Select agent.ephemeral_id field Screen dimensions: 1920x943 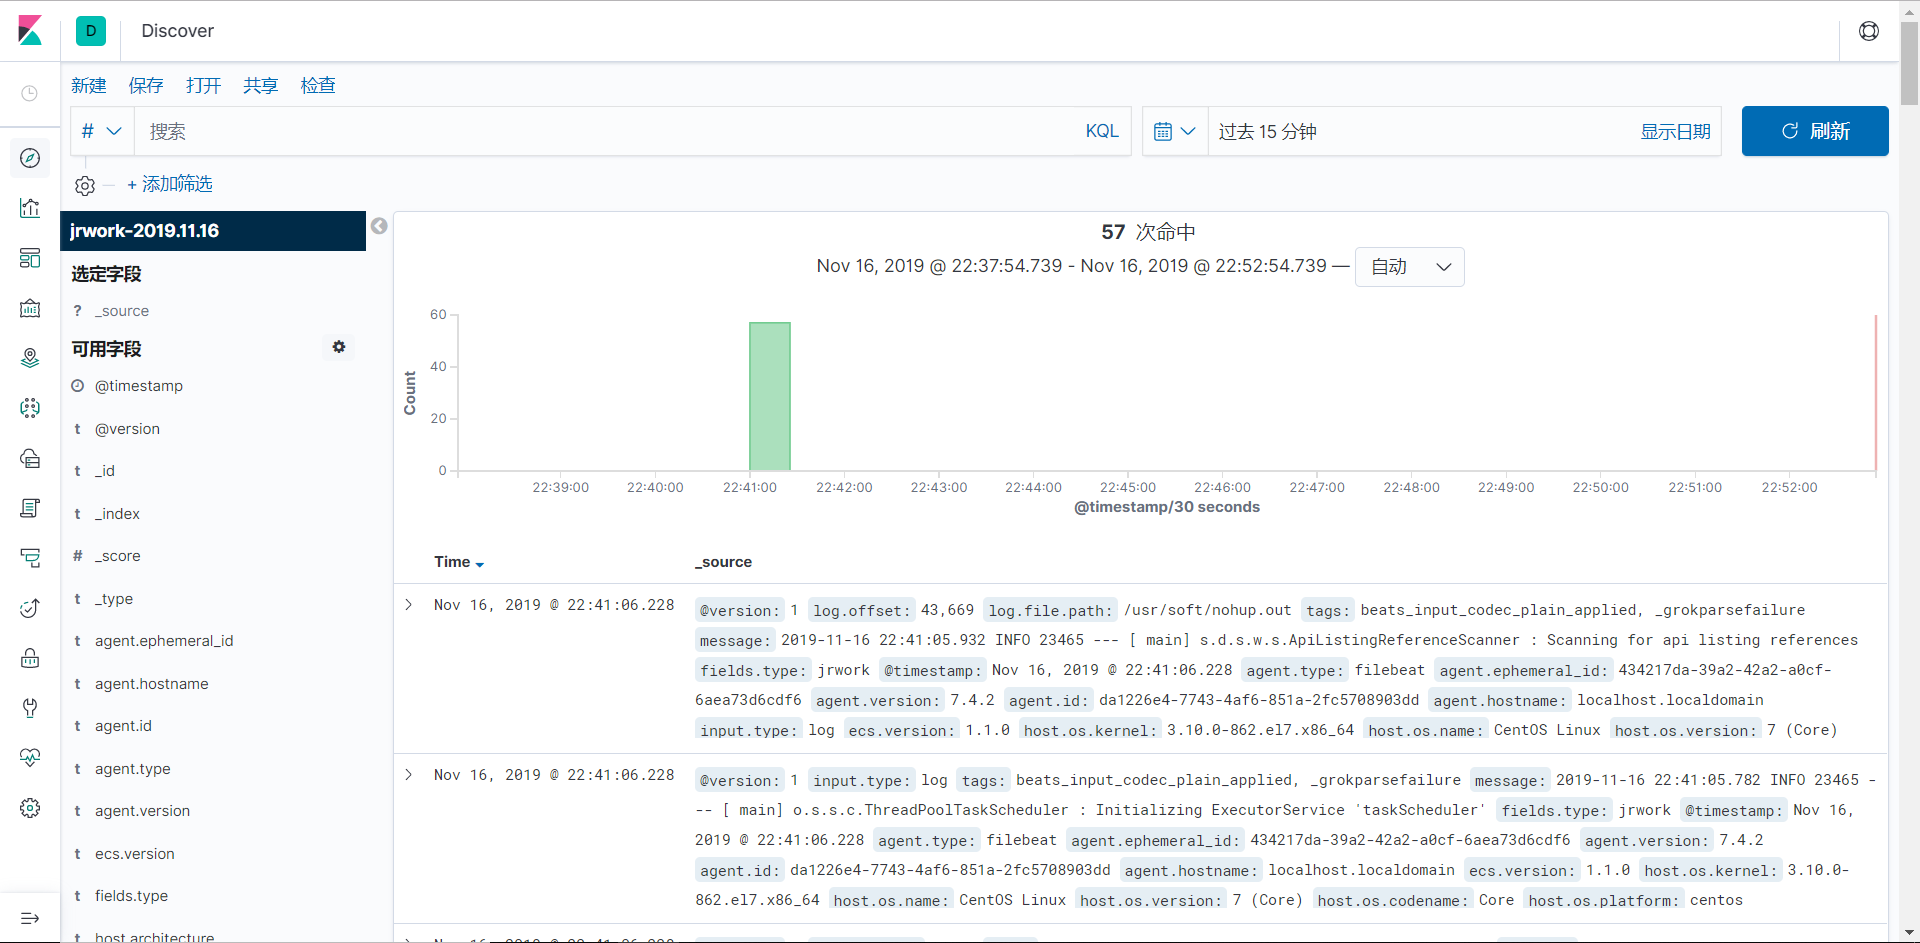164,641
